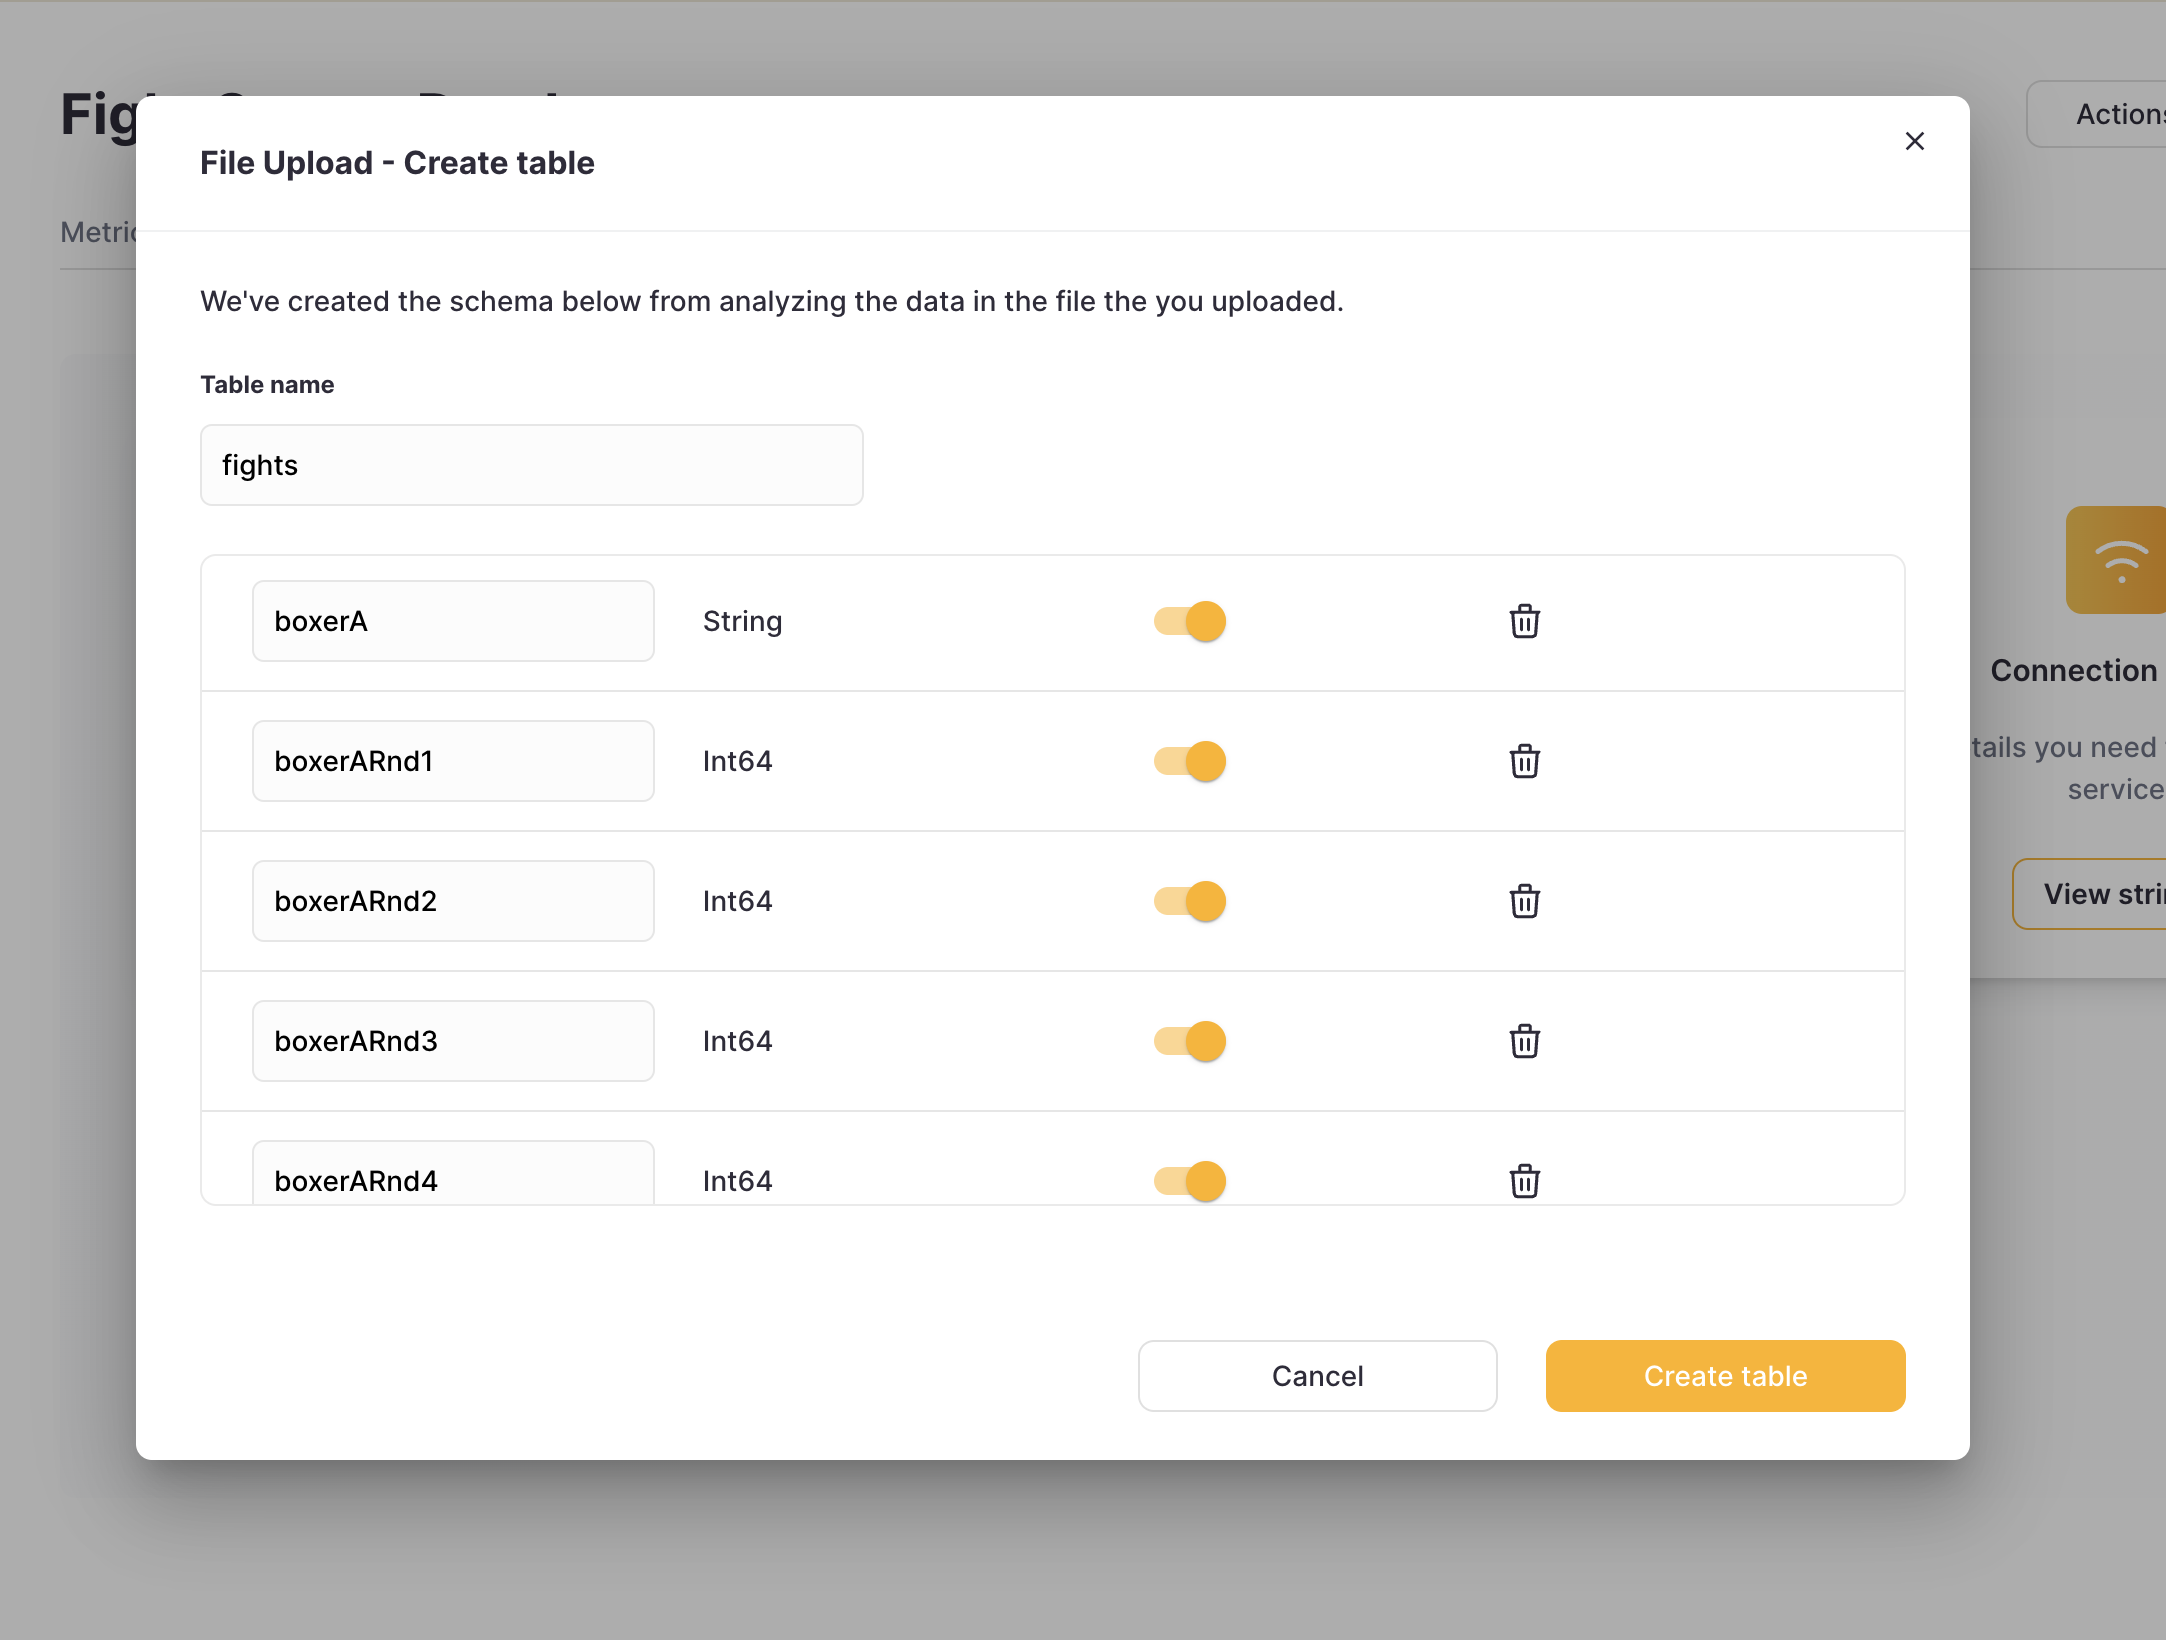Edit the boxerA column name field
The width and height of the screenshot is (2166, 1640).
point(453,621)
